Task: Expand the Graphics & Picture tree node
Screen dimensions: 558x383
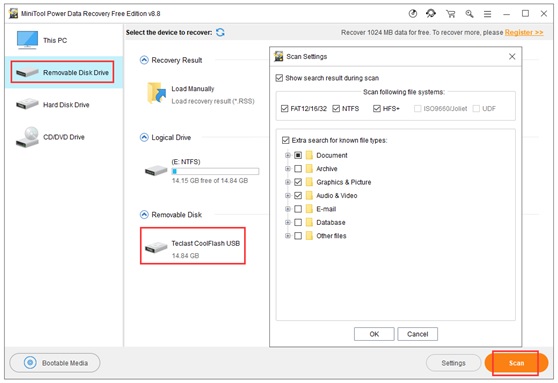Action: point(288,182)
